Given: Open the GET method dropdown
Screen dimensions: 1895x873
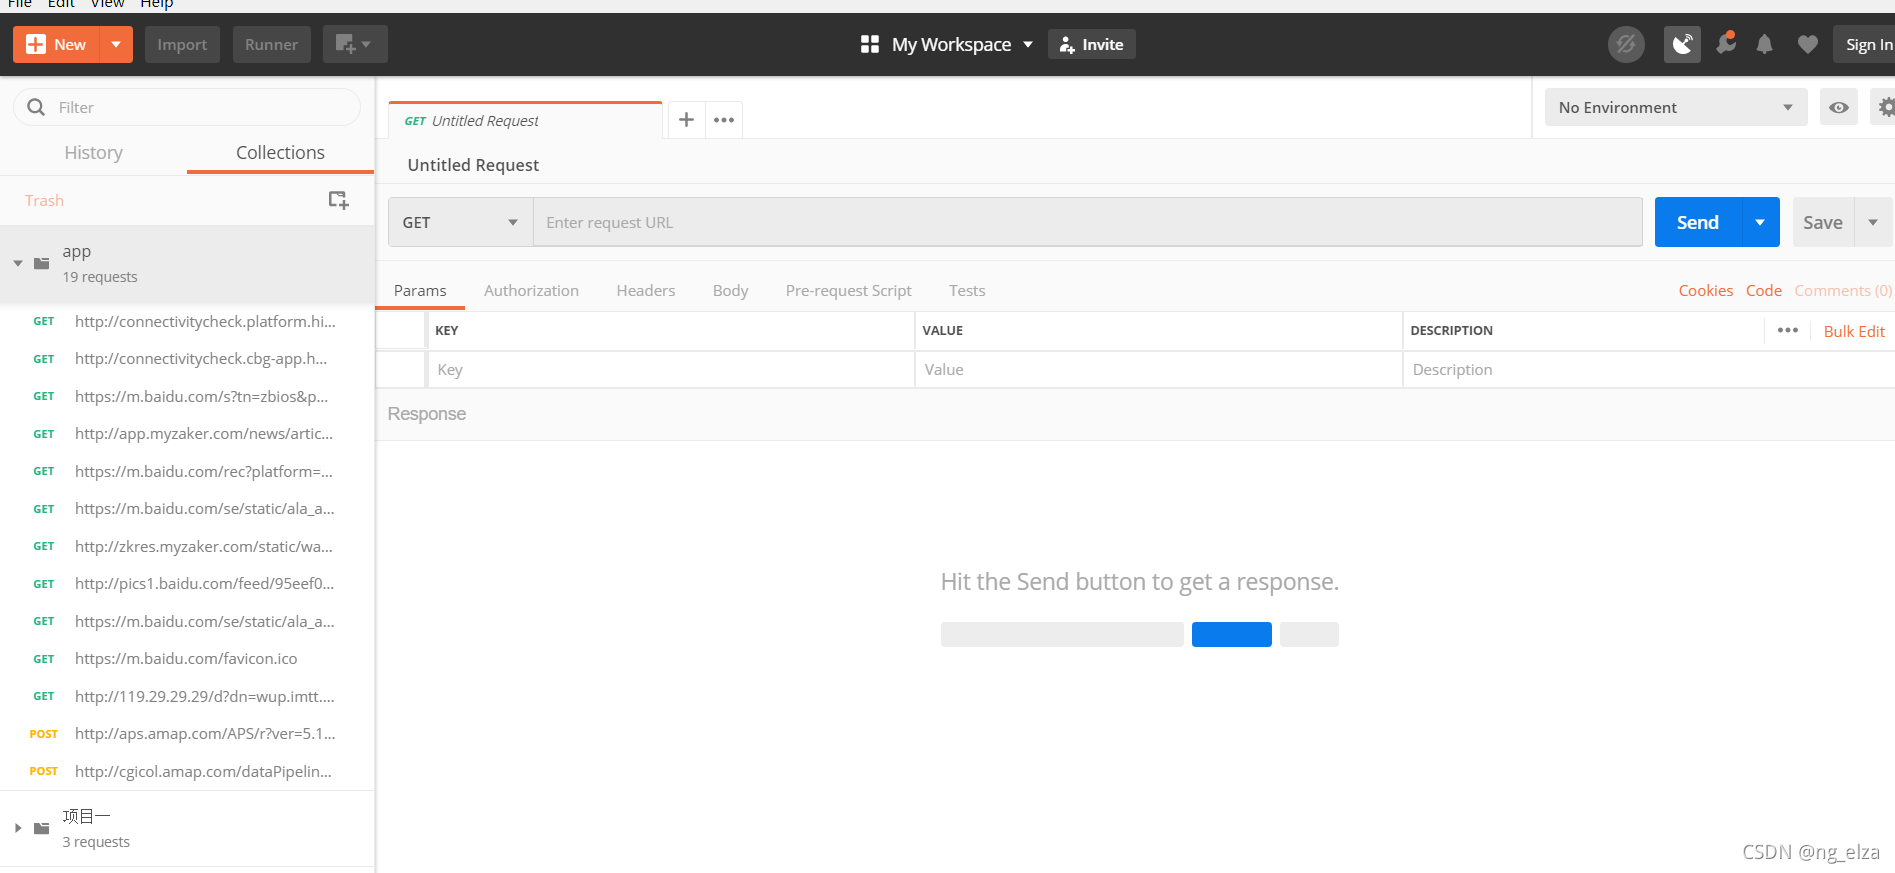Looking at the screenshot, I should click(x=460, y=222).
